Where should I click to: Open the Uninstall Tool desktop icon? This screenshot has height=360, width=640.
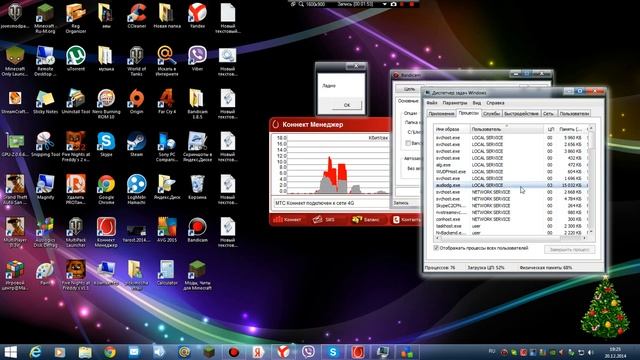(x=76, y=102)
